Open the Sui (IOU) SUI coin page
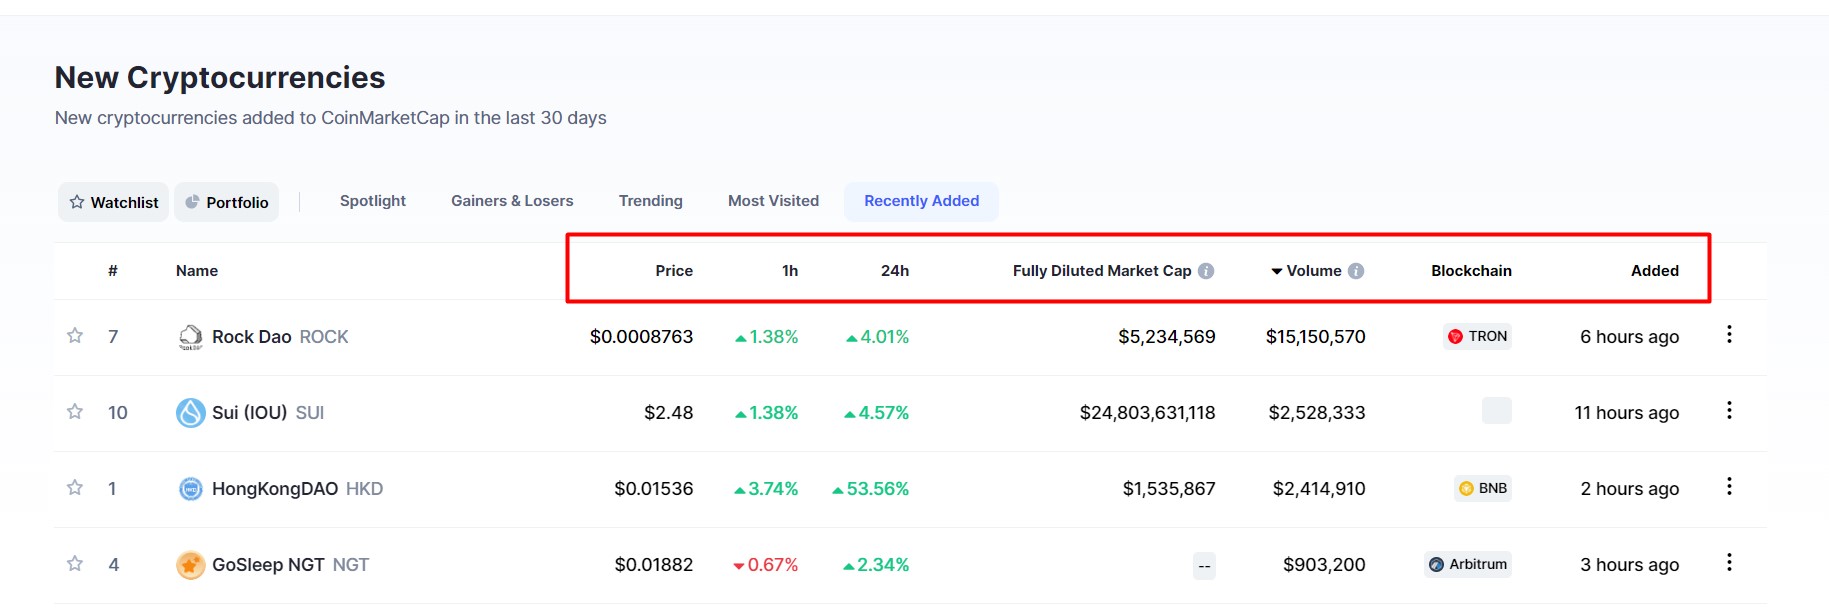 [268, 413]
